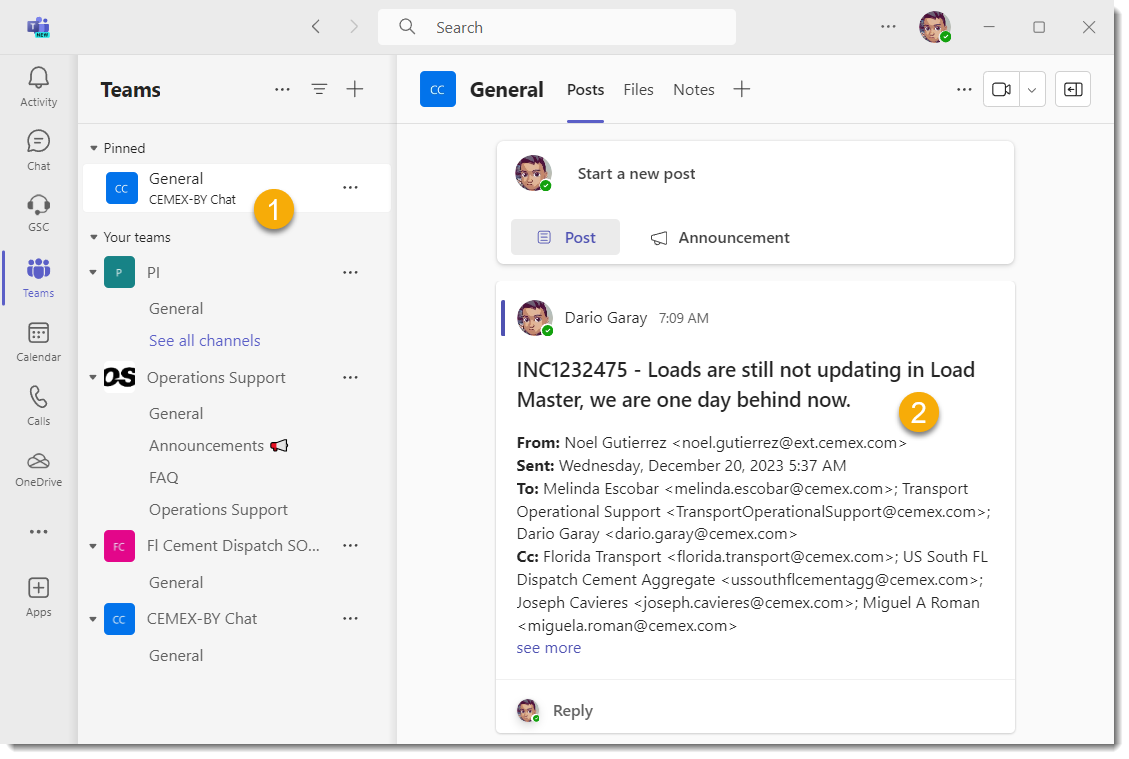
Task: Collapse the Your teams section
Action: 94,237
